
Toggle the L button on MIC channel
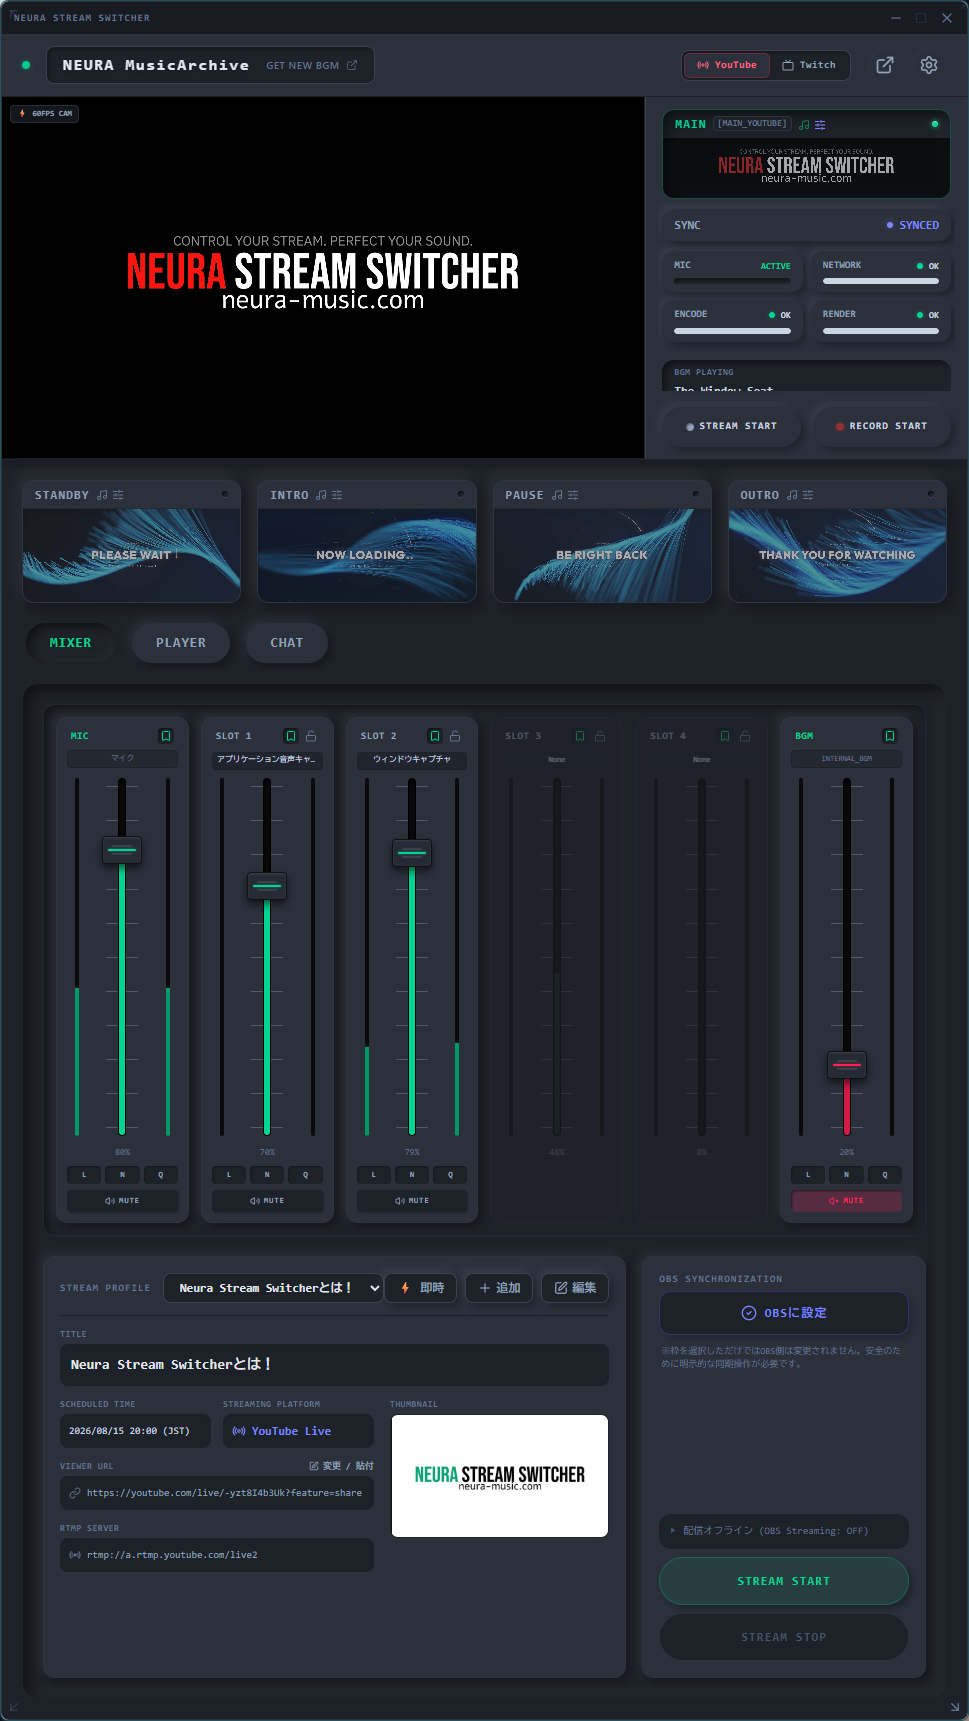(x=84, y=1175)
